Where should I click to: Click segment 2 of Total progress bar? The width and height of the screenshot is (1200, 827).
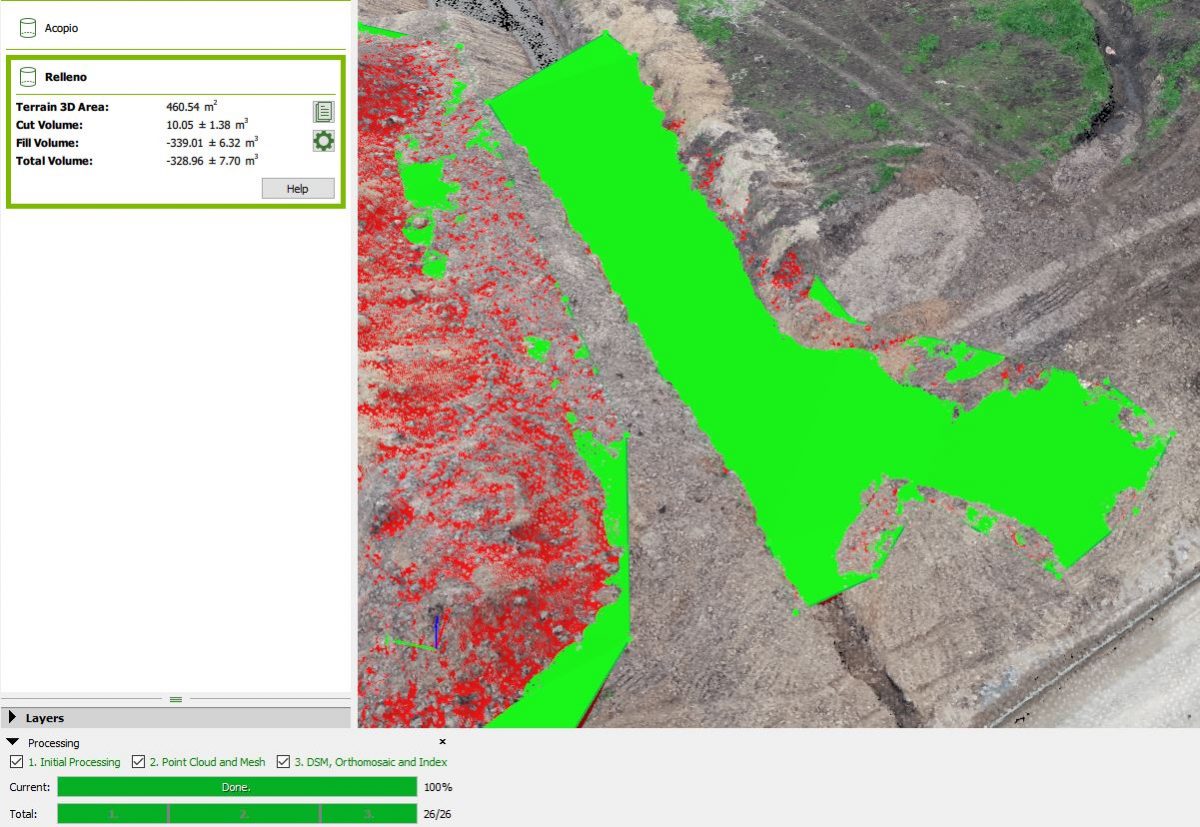[x=244, y=814]
